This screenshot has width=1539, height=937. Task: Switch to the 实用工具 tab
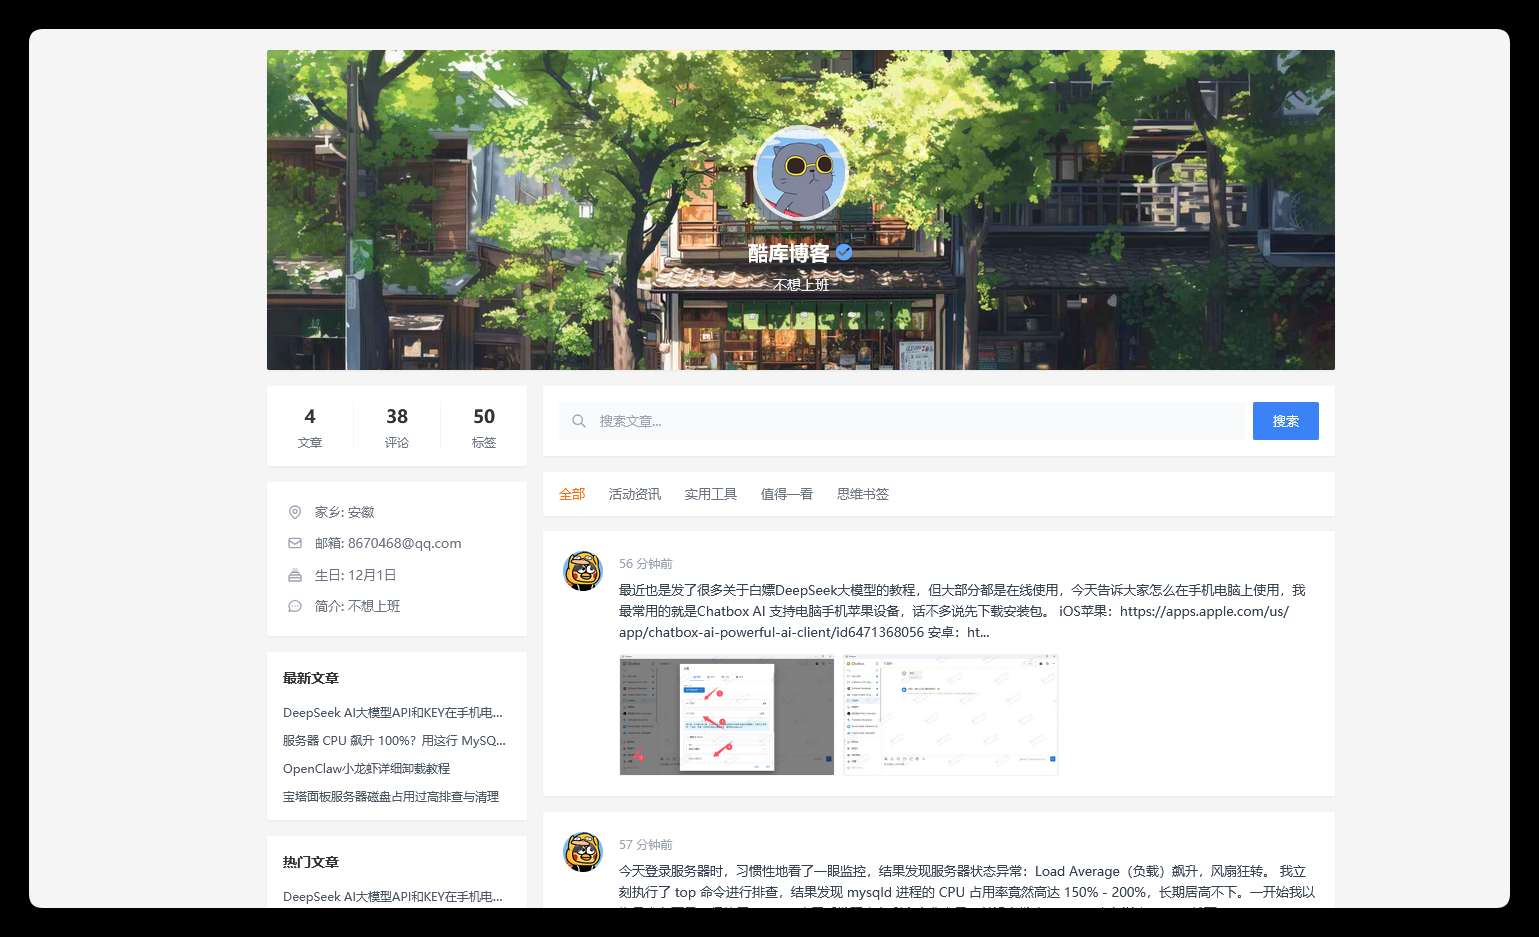point(711,494)
